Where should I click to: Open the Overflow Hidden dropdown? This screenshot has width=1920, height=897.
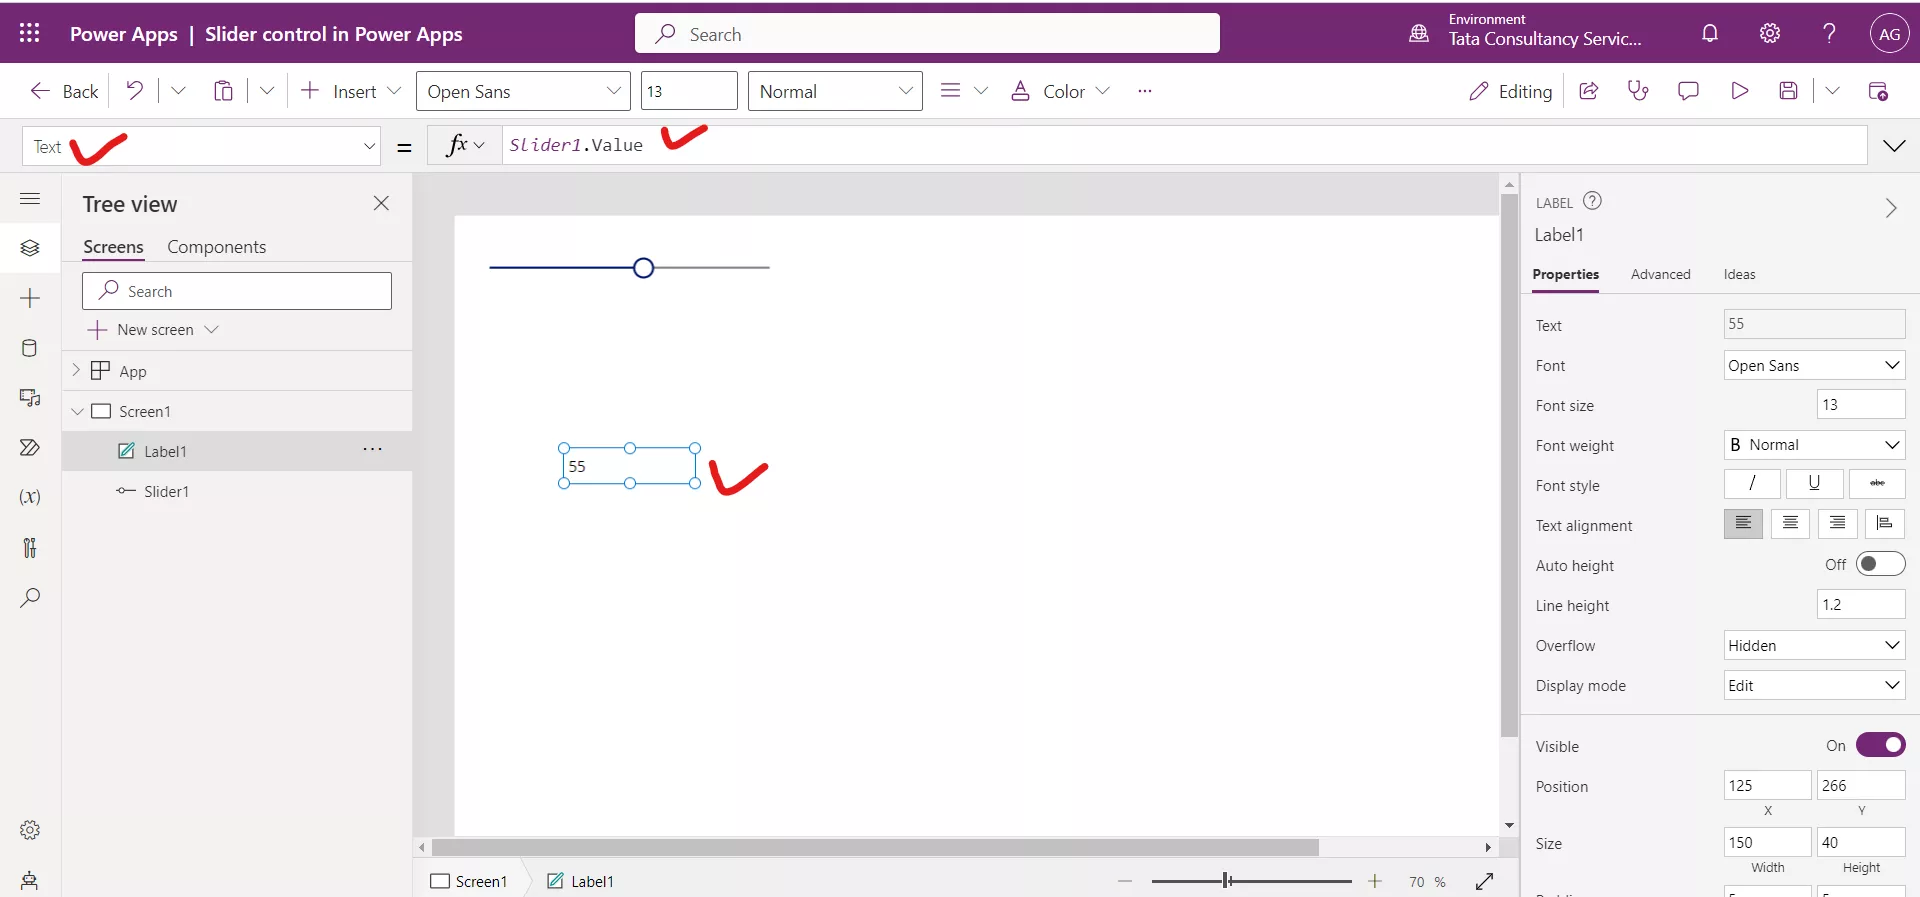coord(1814,645)
